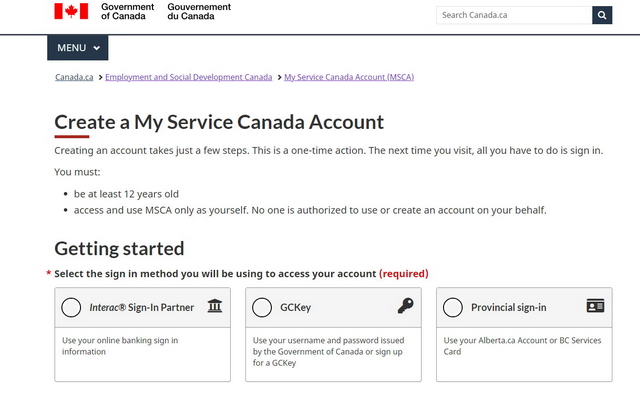Click the search magnifier icon
This screenshot has height=412, width=640.
pos(601,15)
